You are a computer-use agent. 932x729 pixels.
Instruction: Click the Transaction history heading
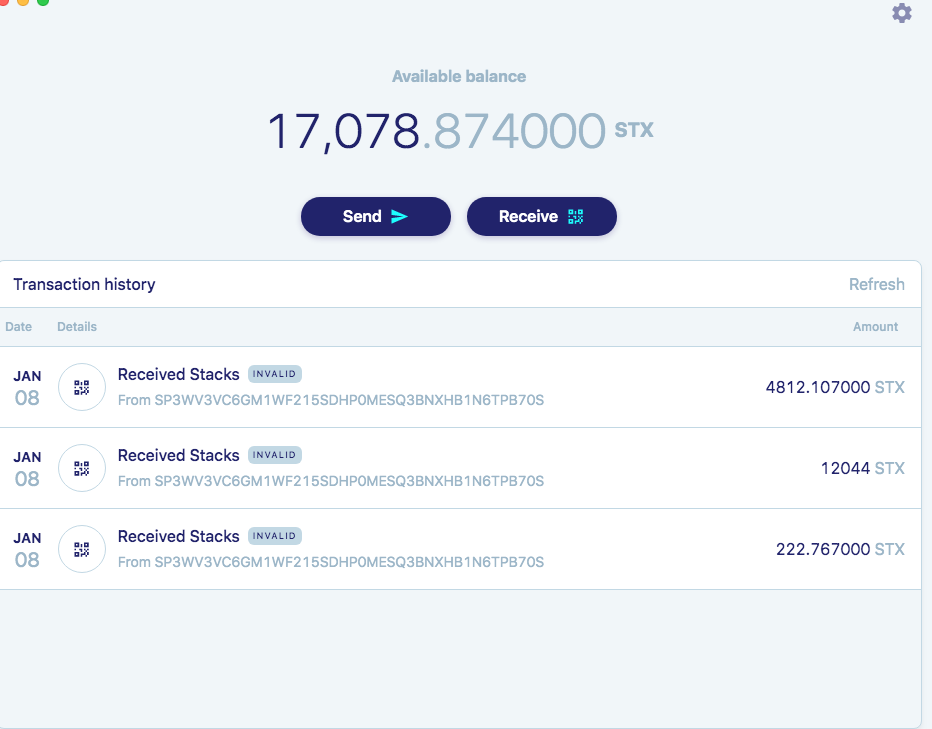(84, 284)
